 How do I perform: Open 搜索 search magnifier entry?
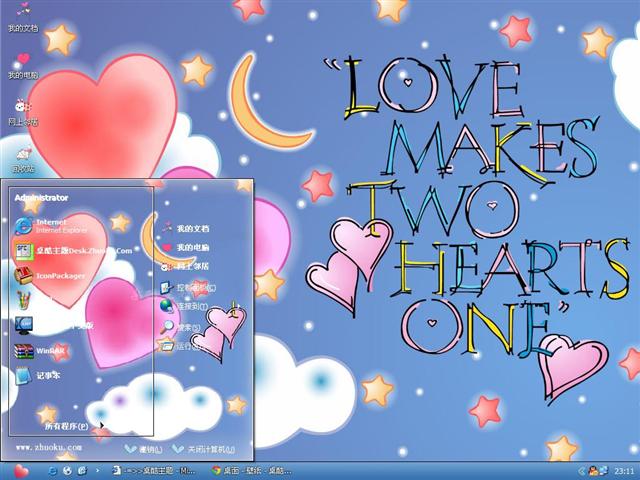[180, 327]
